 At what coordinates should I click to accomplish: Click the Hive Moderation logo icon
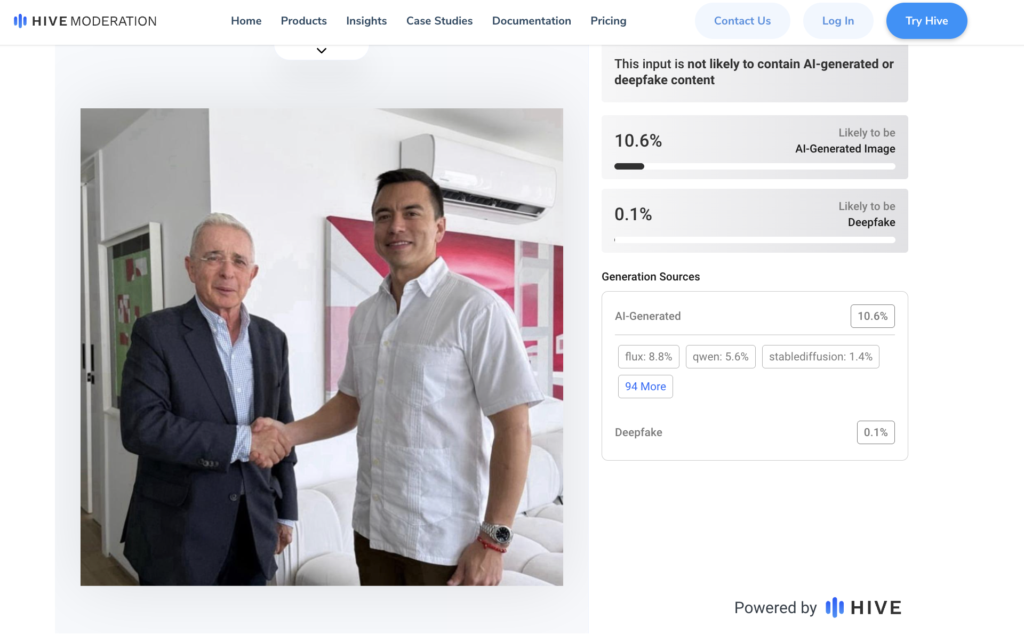[x=20, y=21]
